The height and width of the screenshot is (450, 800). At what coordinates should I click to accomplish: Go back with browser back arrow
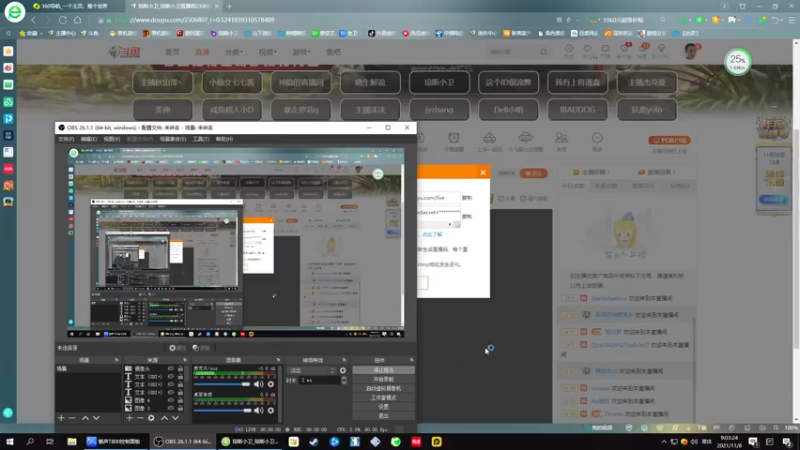coord(34,20)
